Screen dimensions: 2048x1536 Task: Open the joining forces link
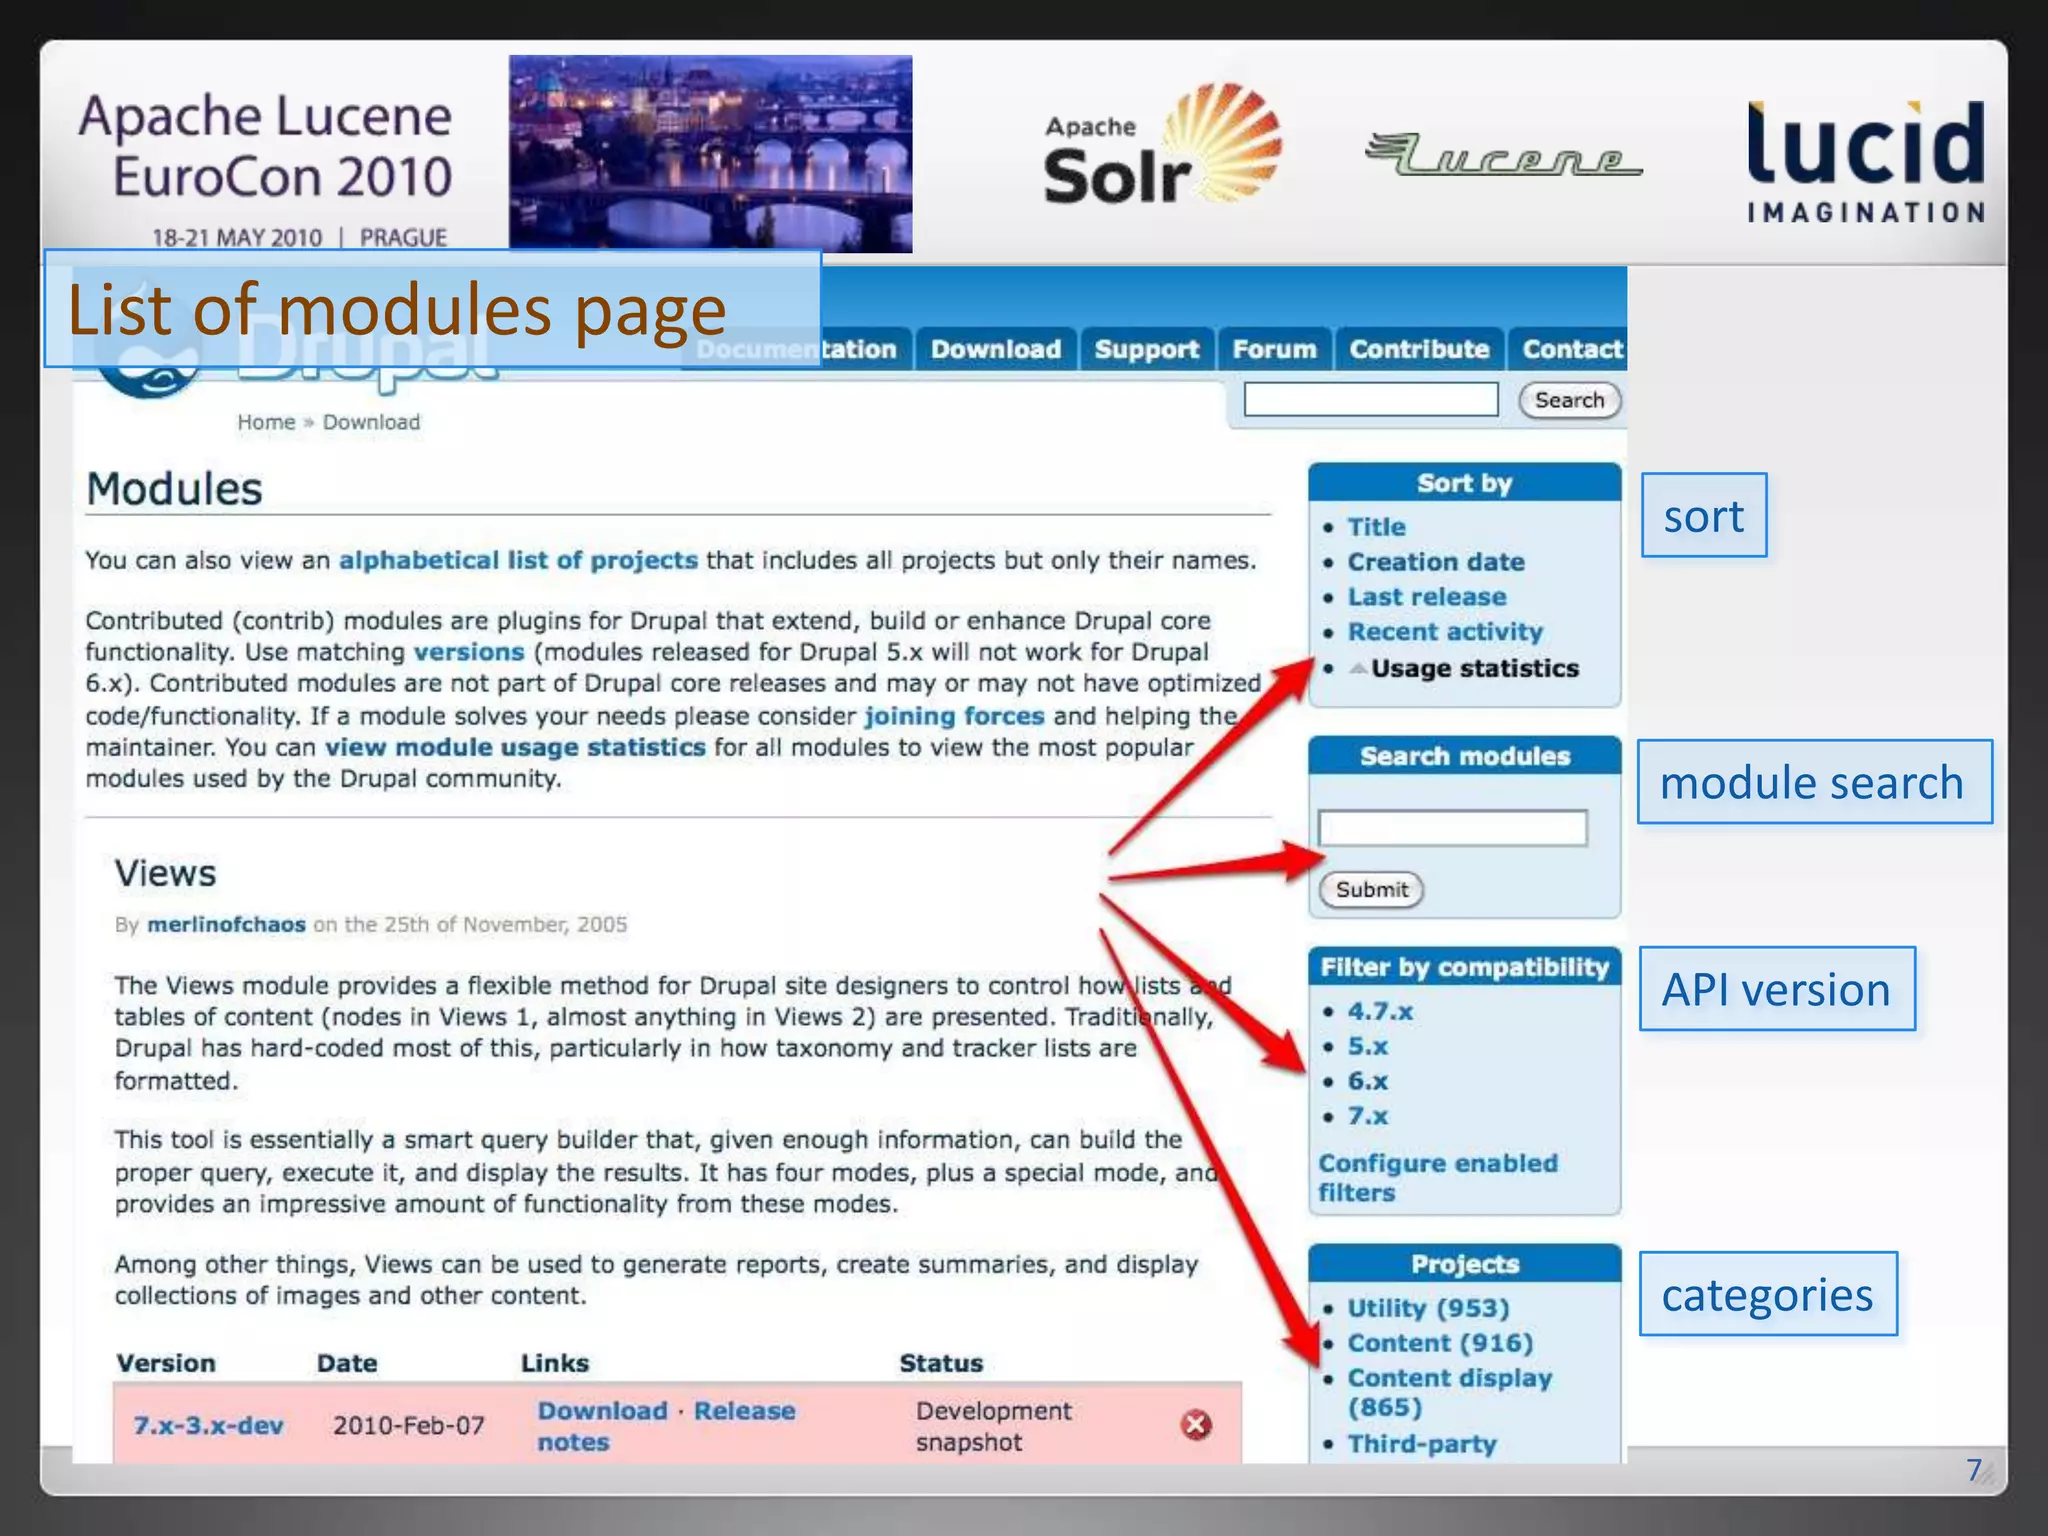pyautogui.click(x=954, y=716)
